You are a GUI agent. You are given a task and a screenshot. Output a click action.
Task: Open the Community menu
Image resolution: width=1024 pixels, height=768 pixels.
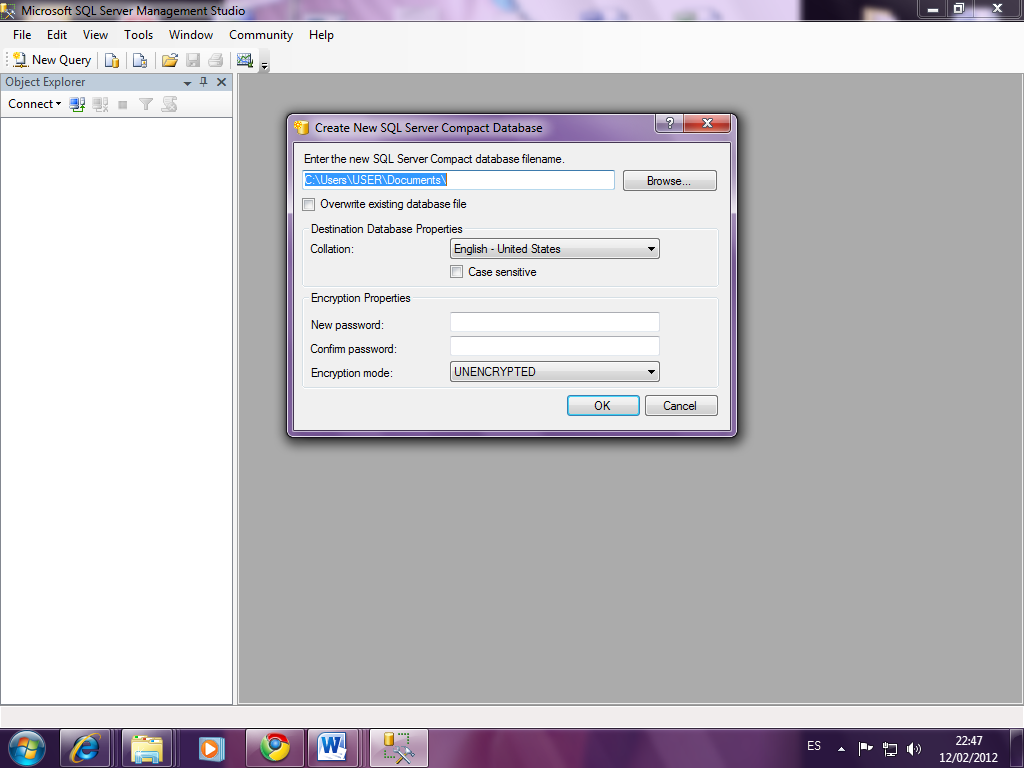point(261,35)
